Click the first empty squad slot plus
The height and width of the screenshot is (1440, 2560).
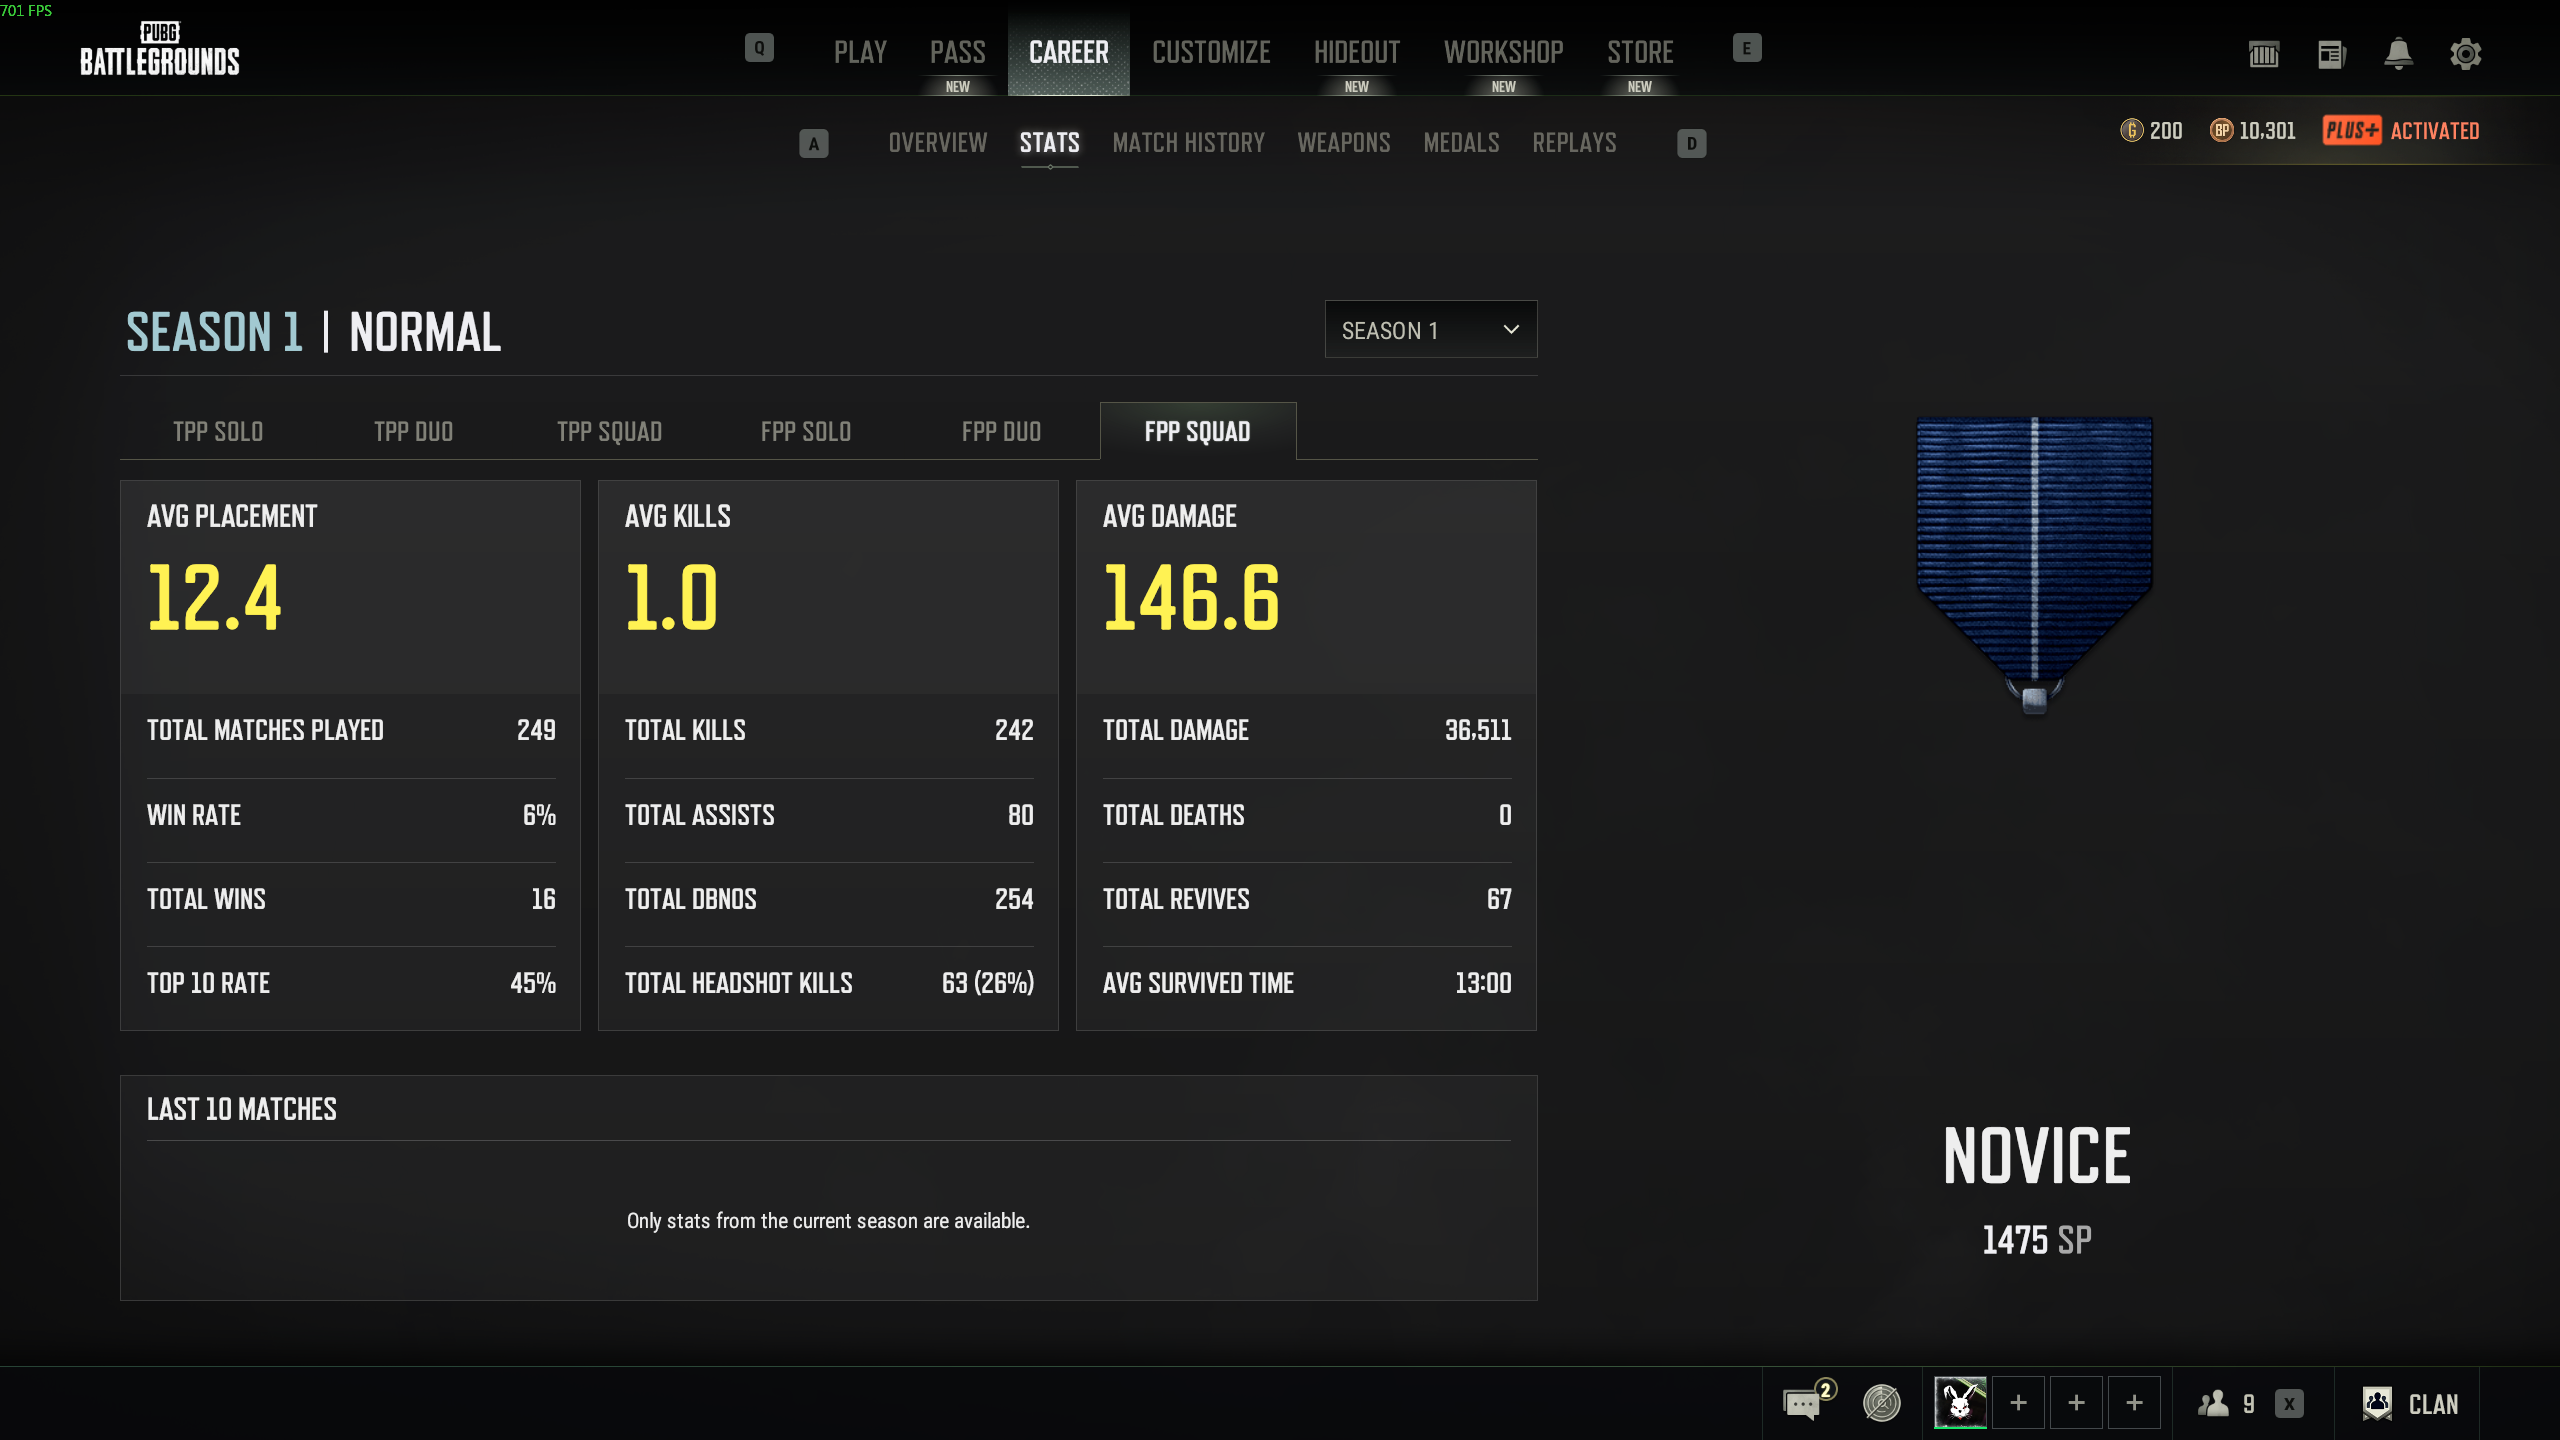point(2018,1403)
